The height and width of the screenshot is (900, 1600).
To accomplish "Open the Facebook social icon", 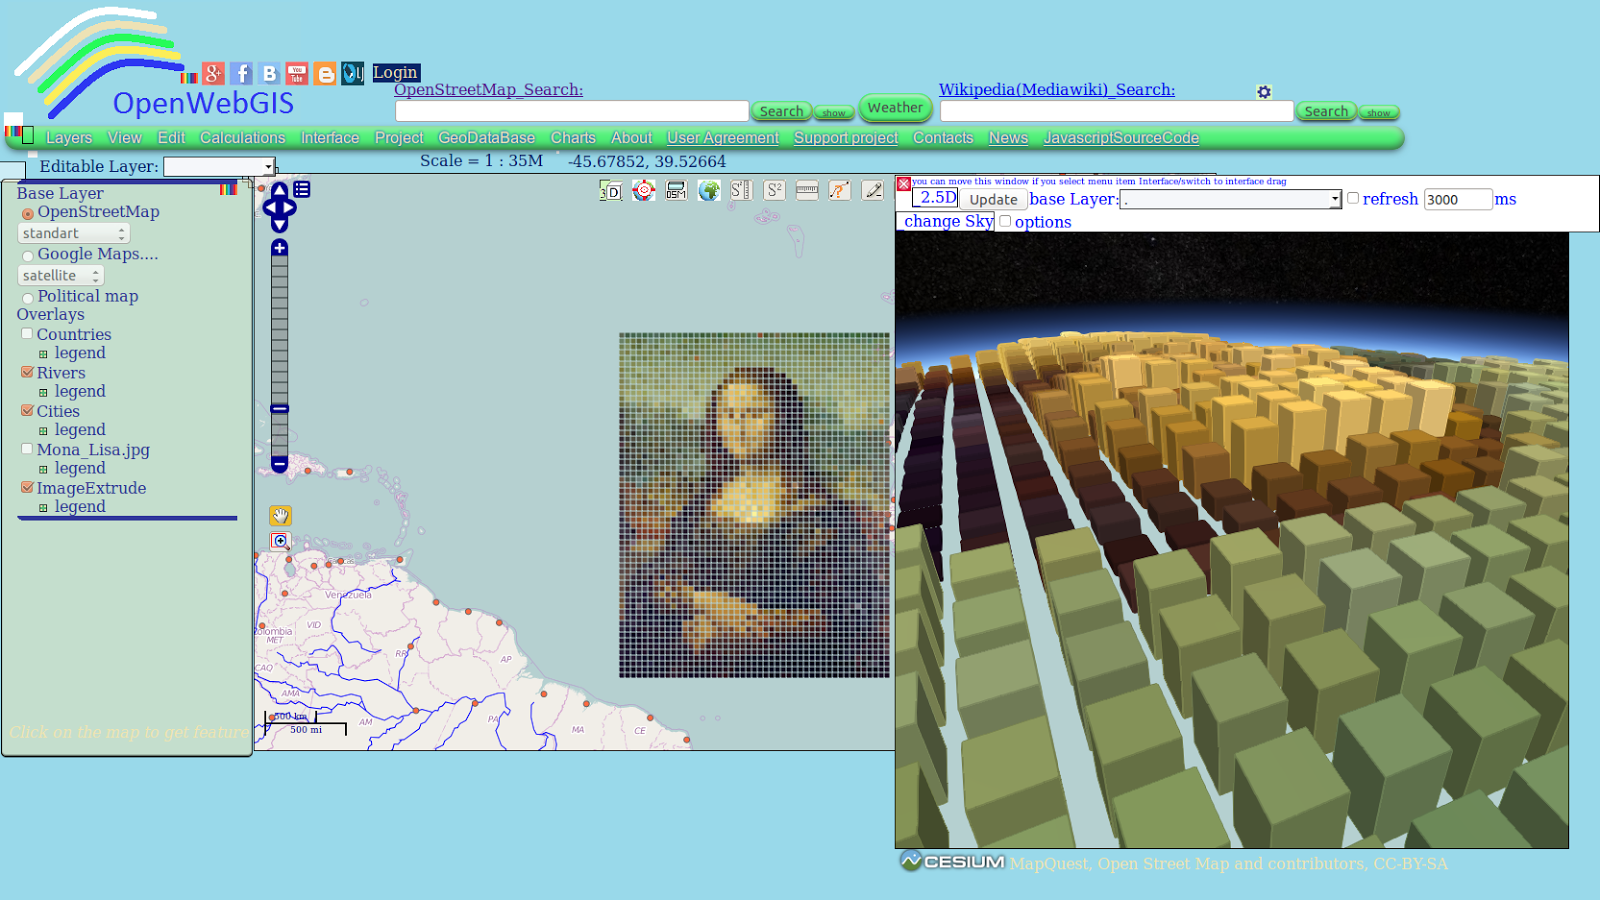I will pyautogui.click(x=241, y=73).
